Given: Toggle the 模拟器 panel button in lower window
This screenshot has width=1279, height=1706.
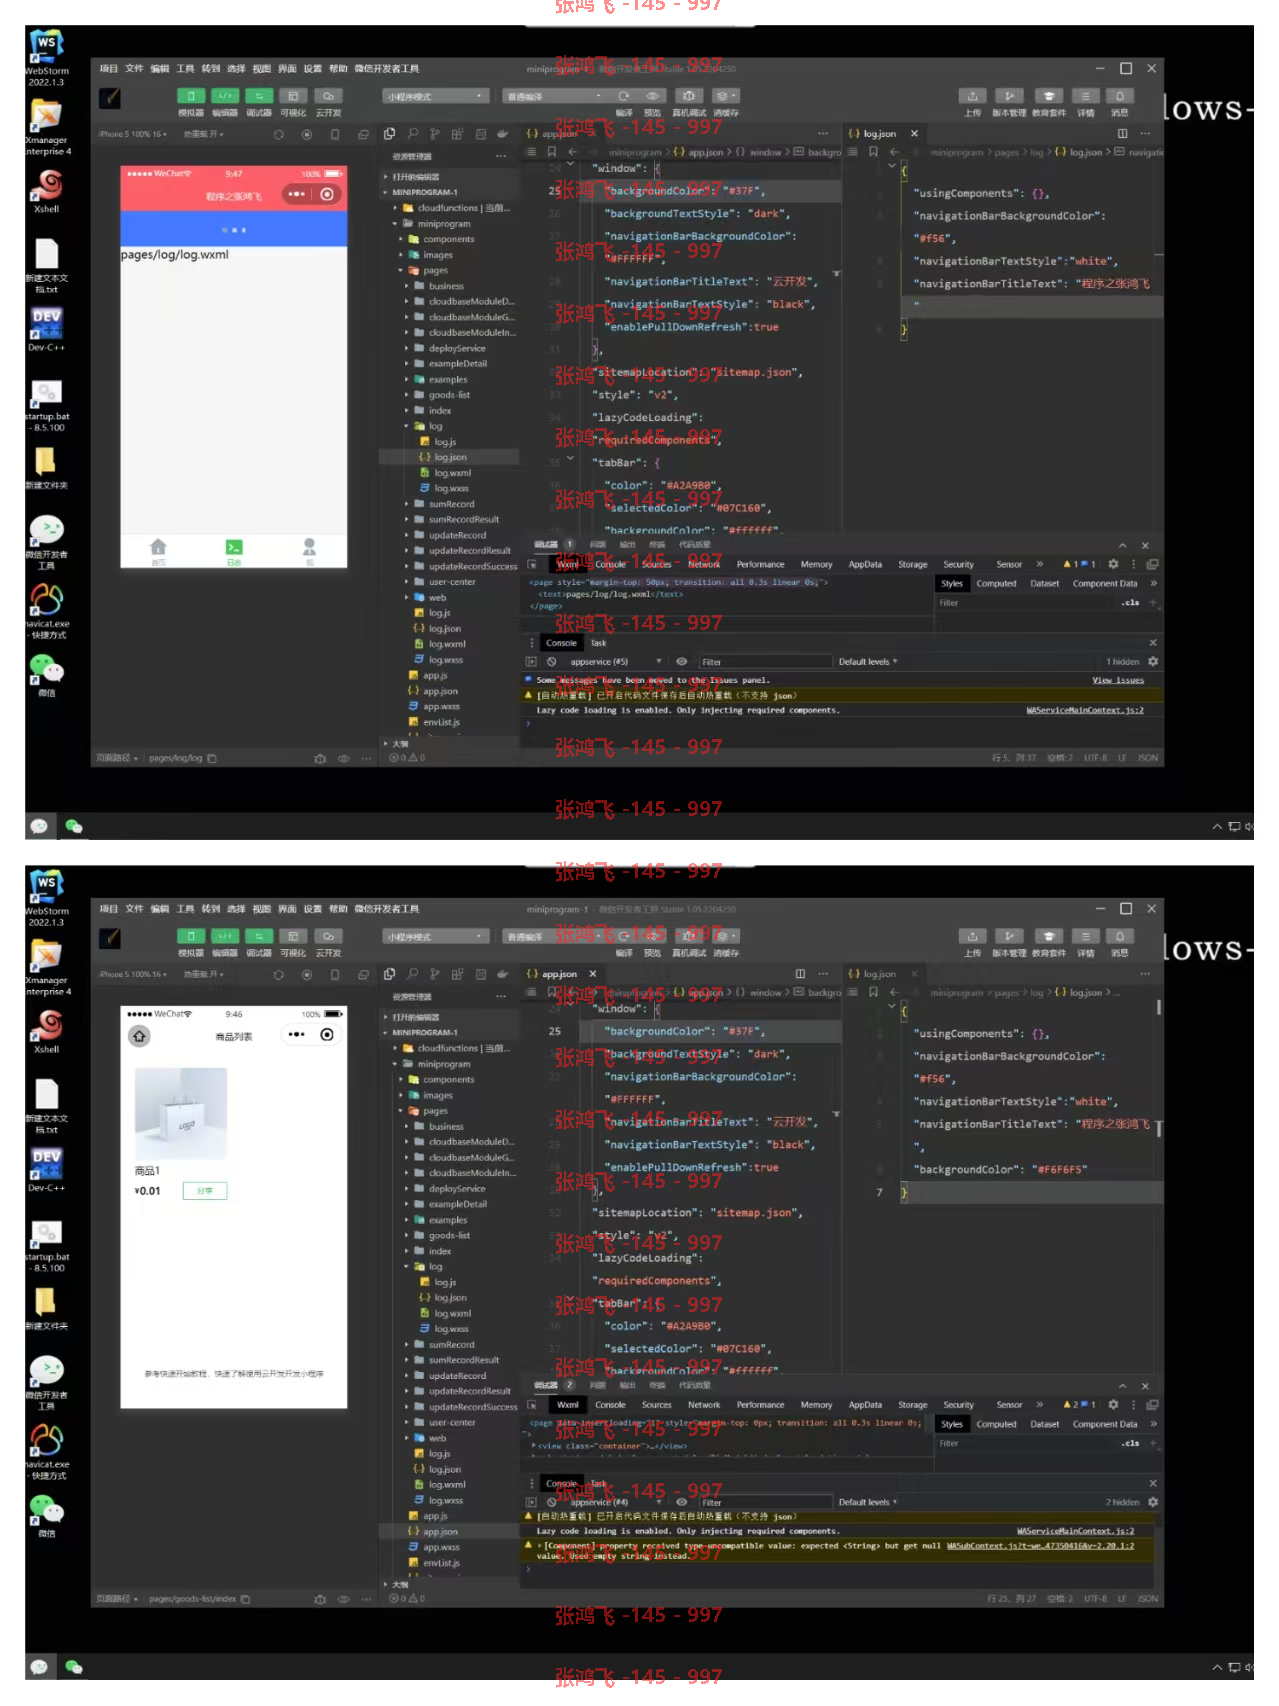Looking at the screenshot, I should point(191,936).
